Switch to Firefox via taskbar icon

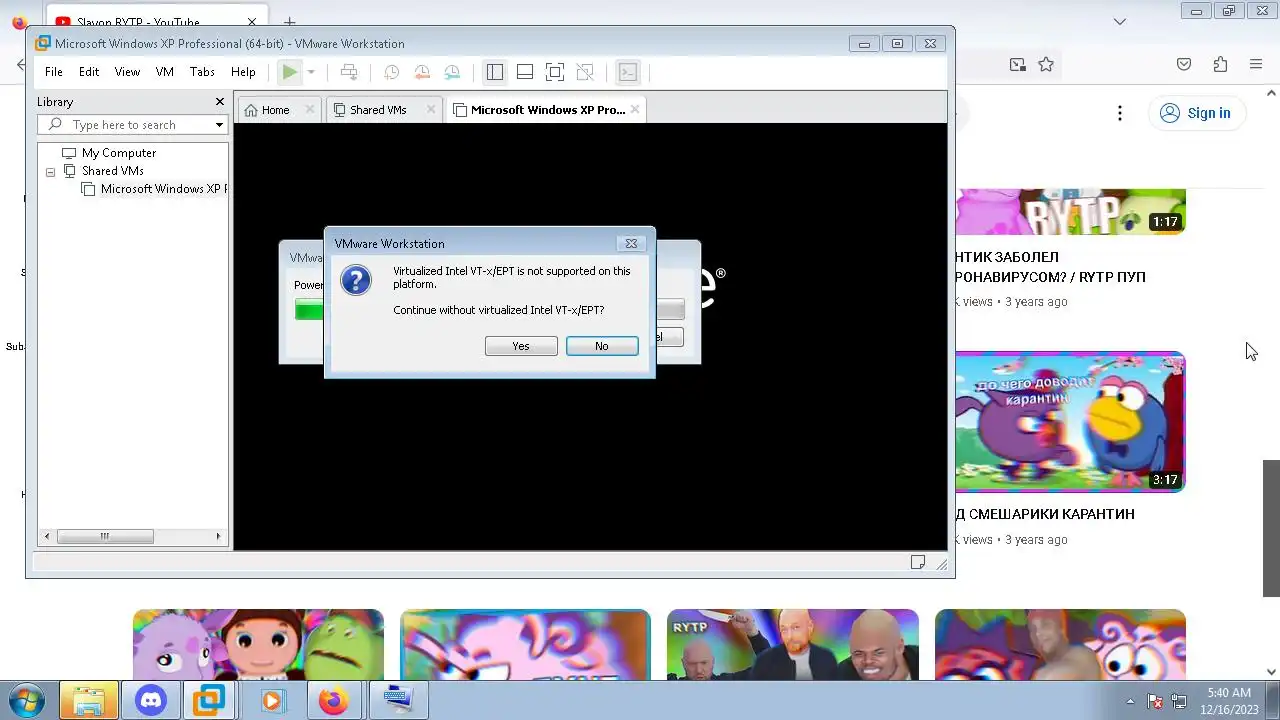pyautogui.click(x=333, y=700)
